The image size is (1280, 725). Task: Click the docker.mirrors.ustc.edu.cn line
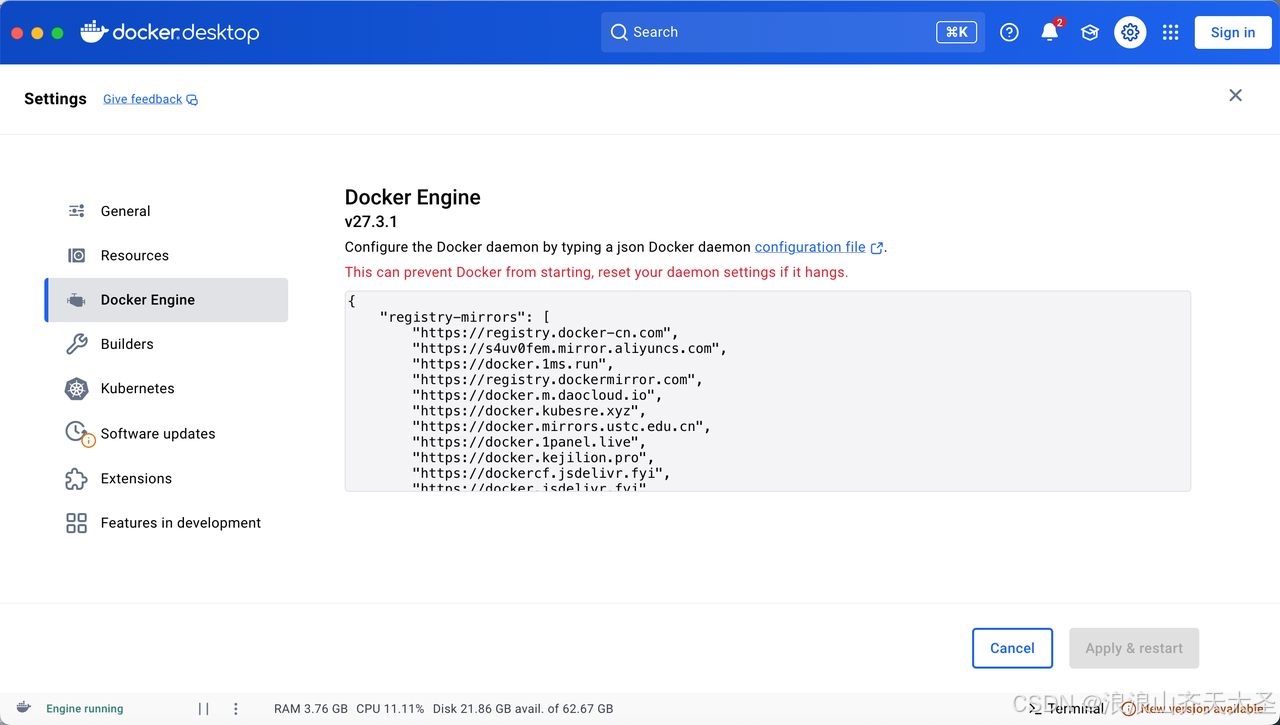(x=562, y=426)
